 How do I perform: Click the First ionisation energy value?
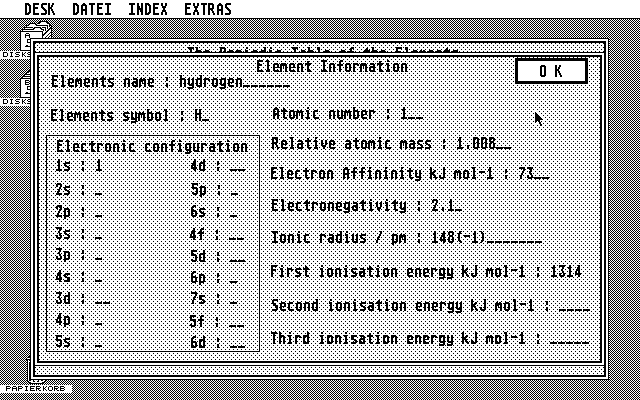coord(564,272)
